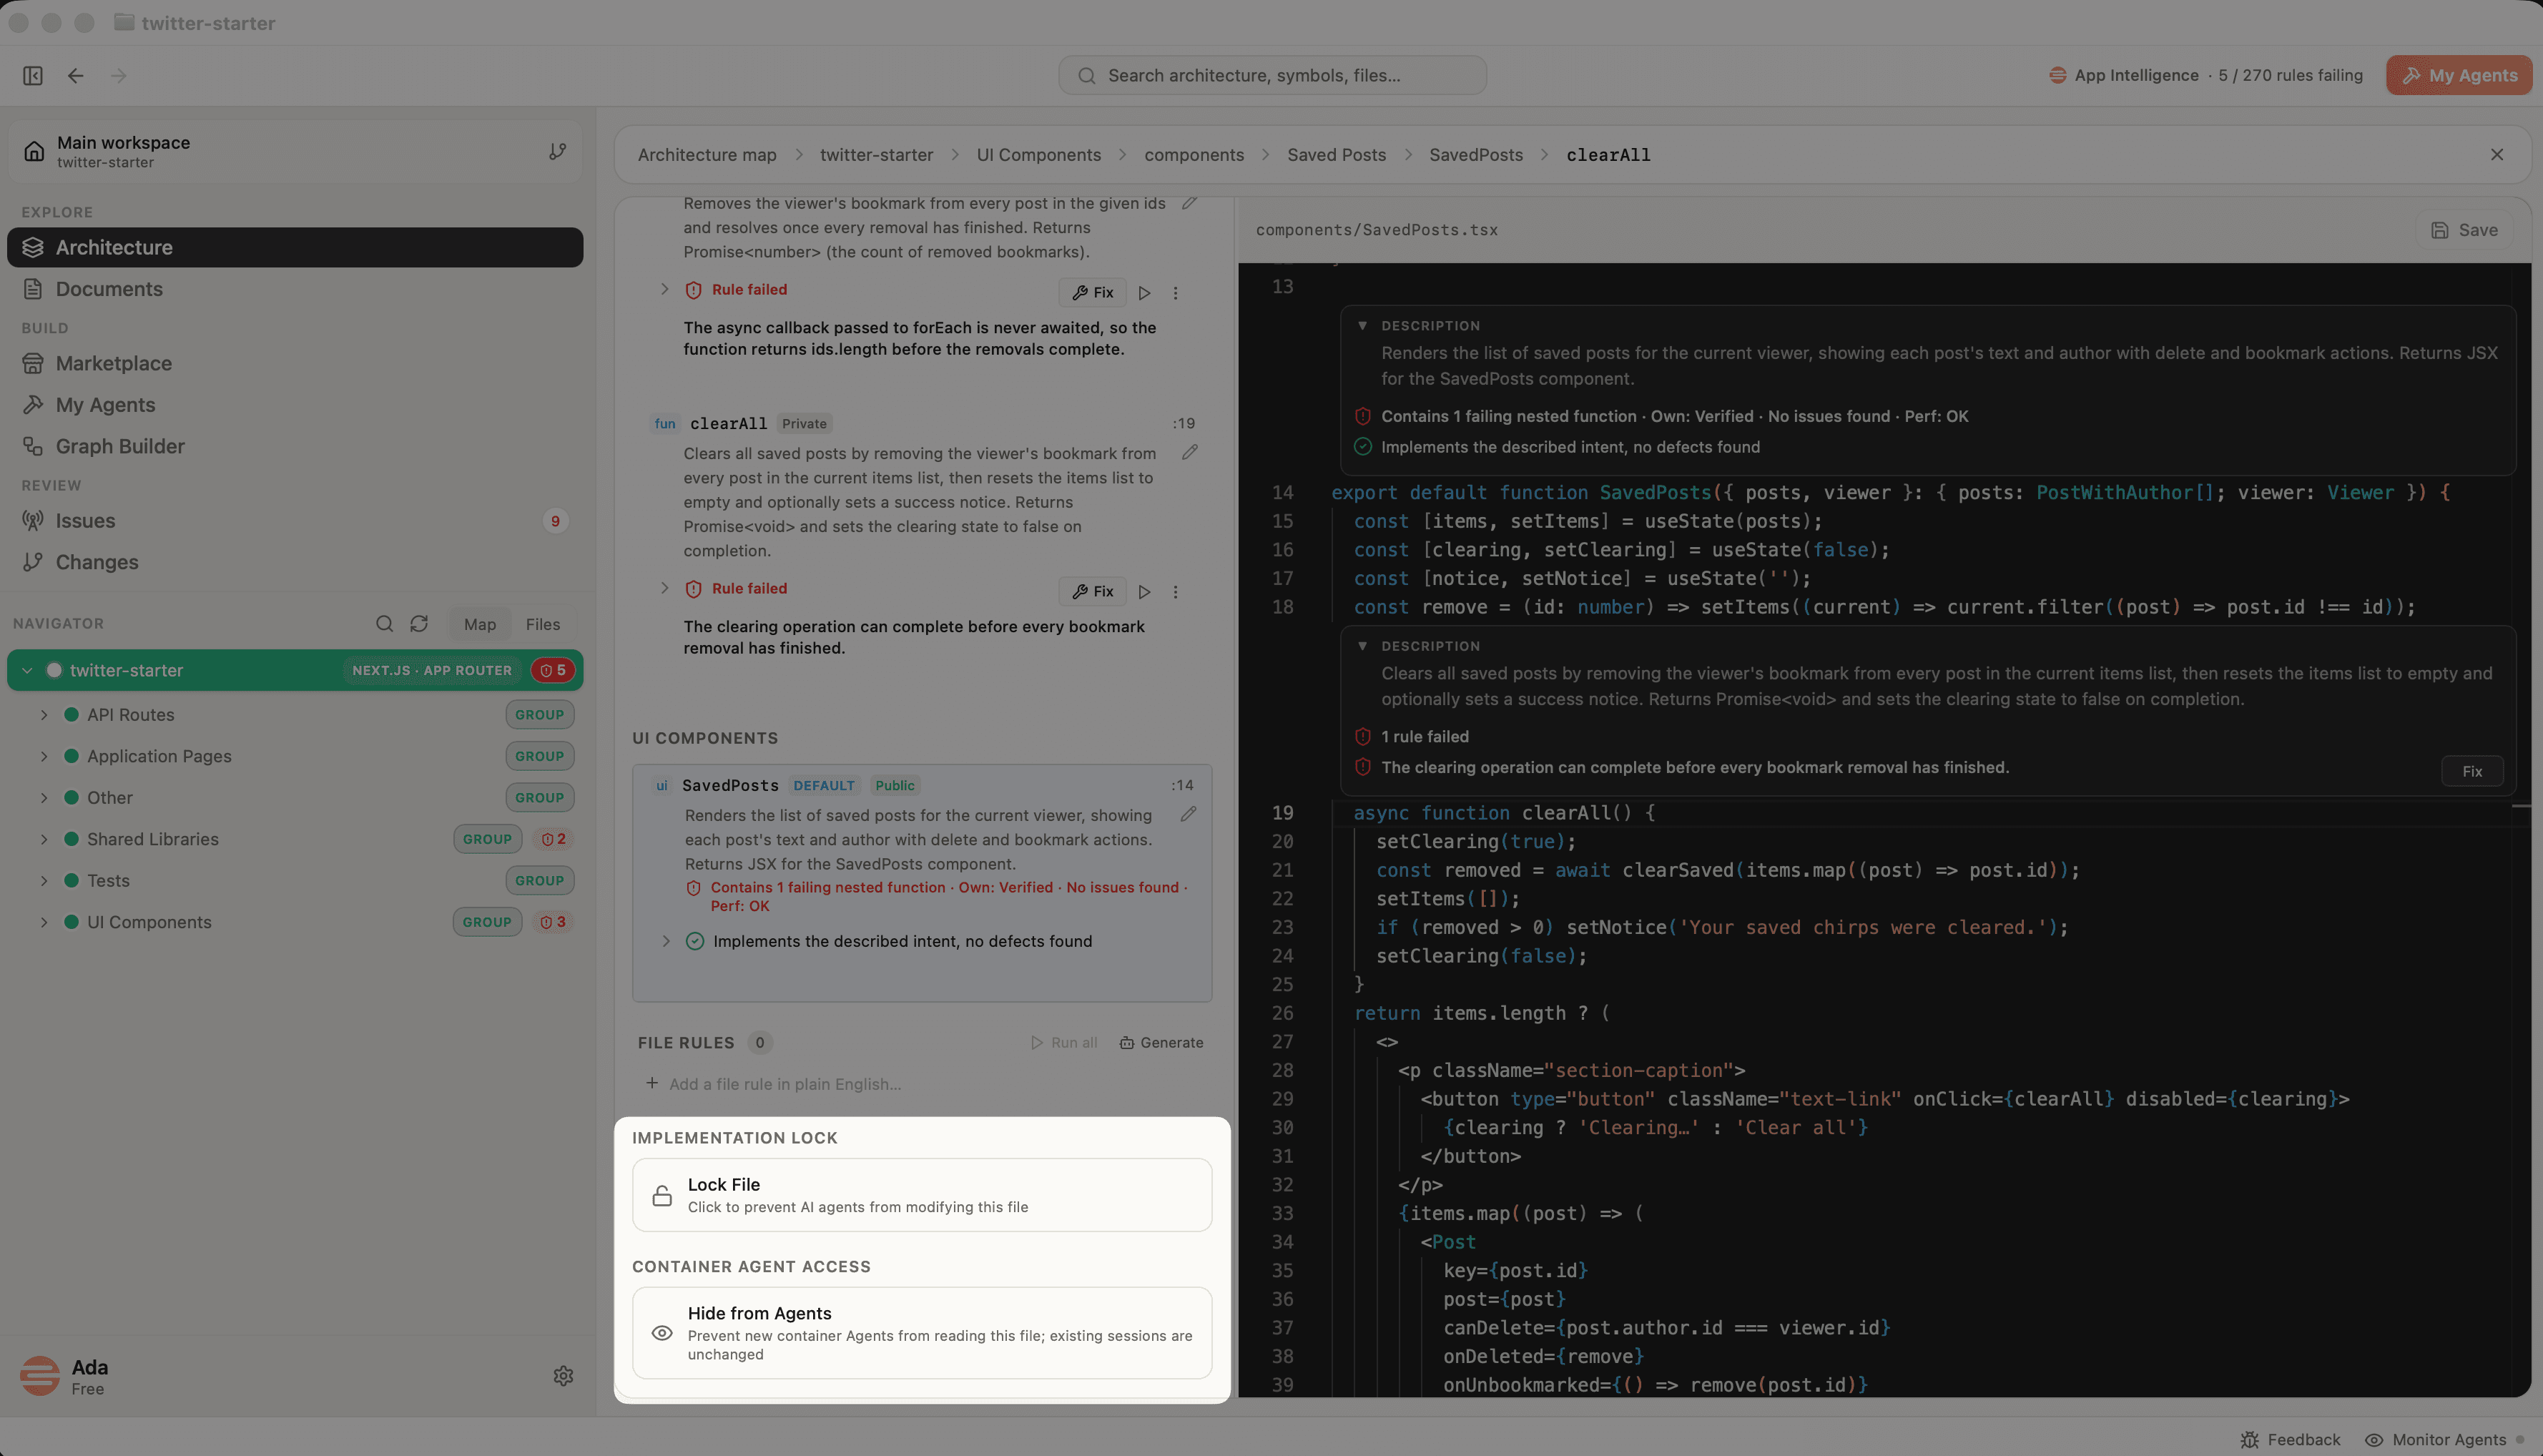Click the navigator refresh icon

point(419,623)
